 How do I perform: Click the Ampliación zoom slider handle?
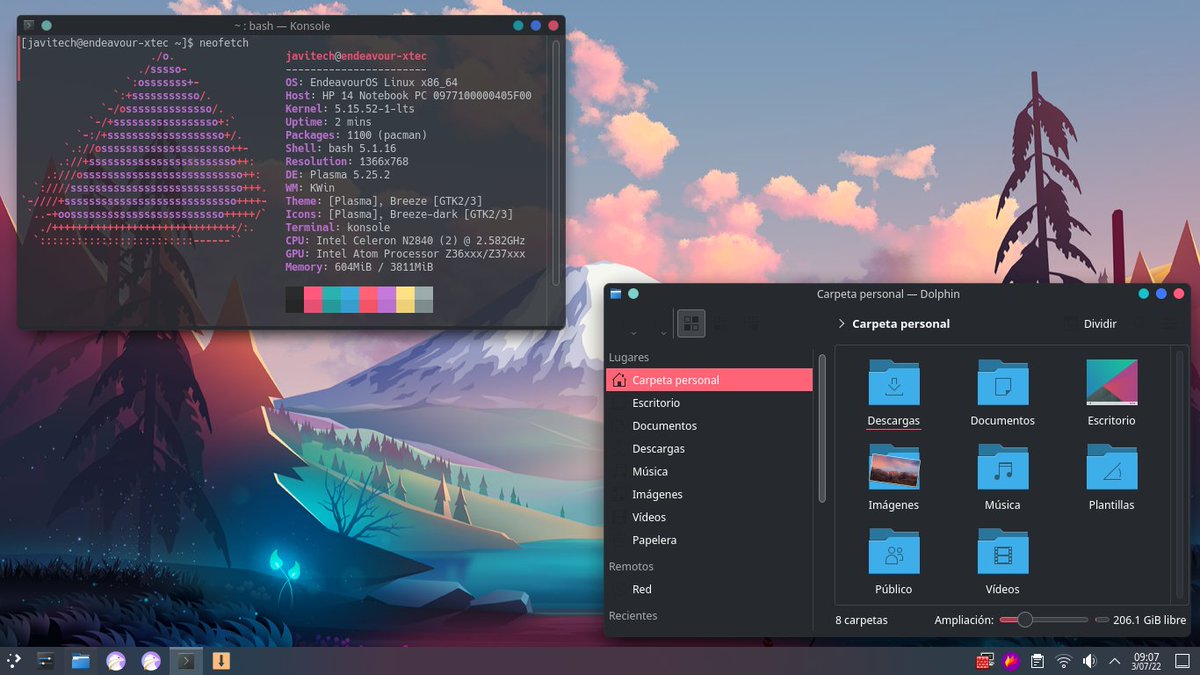point(1024,620)
